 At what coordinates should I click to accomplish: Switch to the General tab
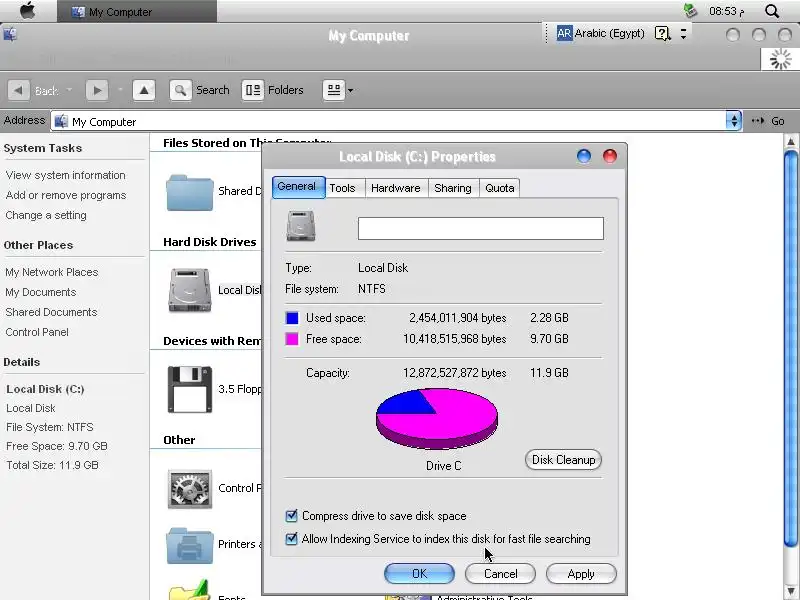298,187
